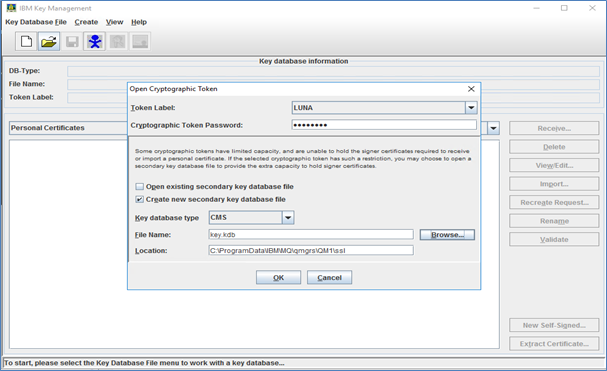Viewport: 607px width, 371px height.
Task: Click the greyed-out toolbar icon next to the blue person
Action: [x=117, y=41]
